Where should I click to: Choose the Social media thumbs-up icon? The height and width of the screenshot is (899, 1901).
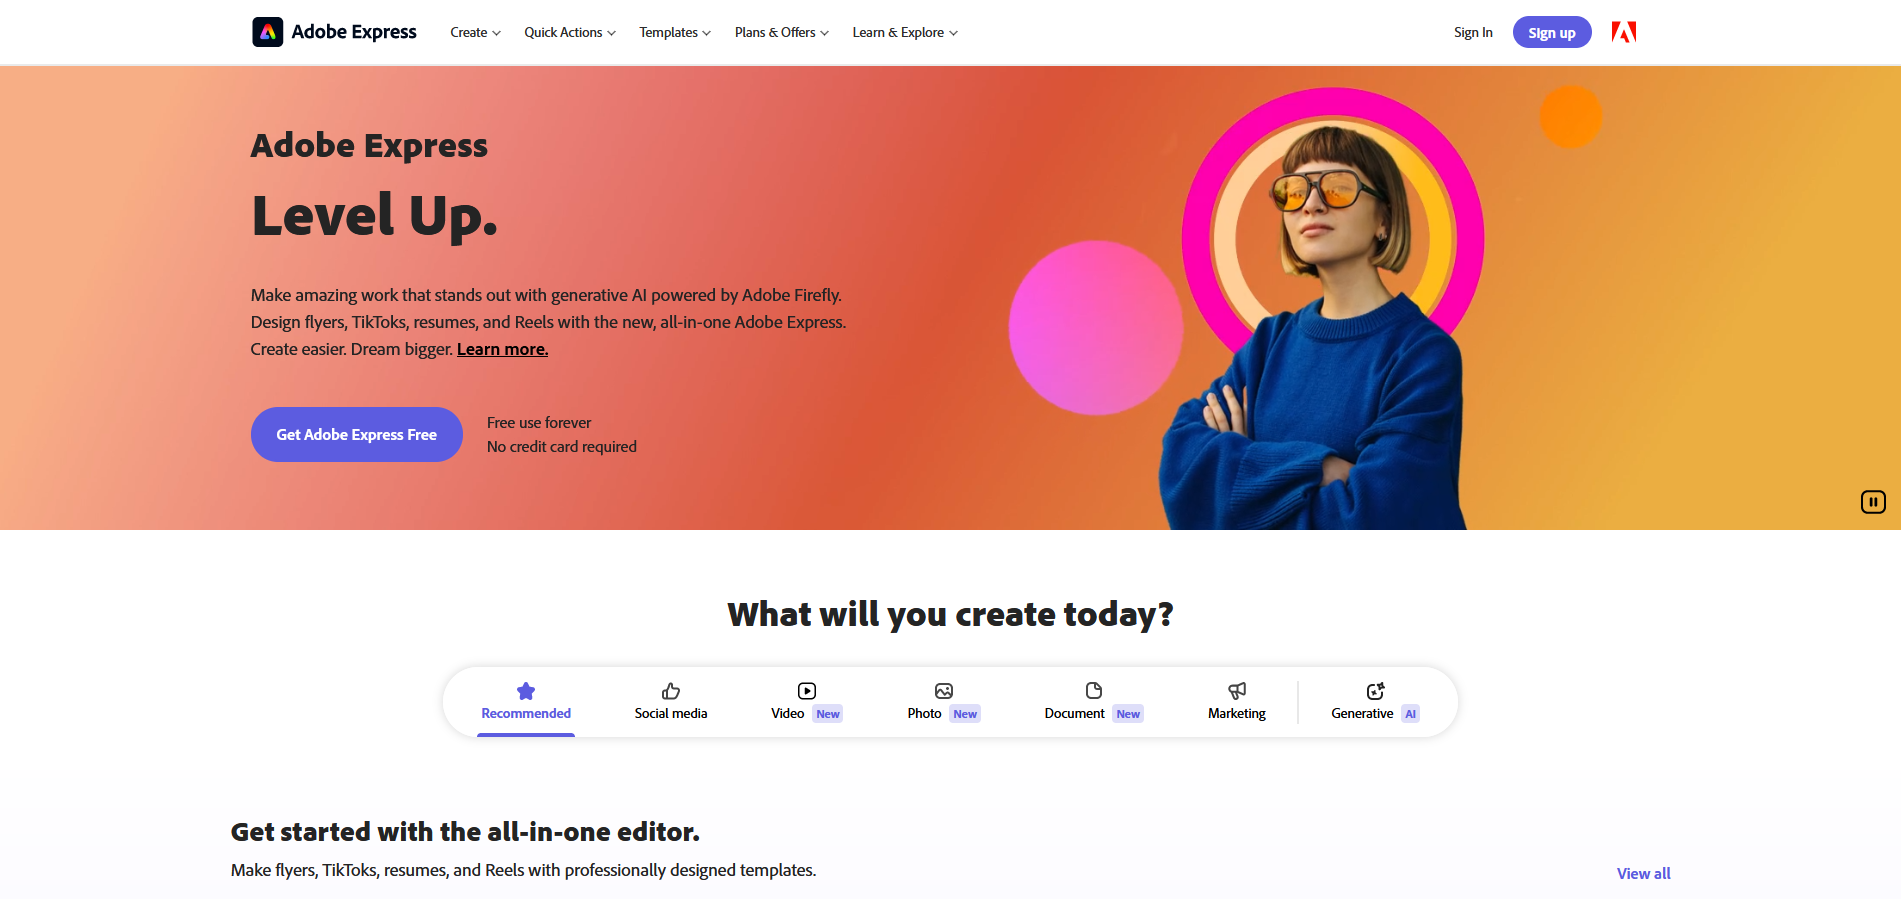click(671, 691)
